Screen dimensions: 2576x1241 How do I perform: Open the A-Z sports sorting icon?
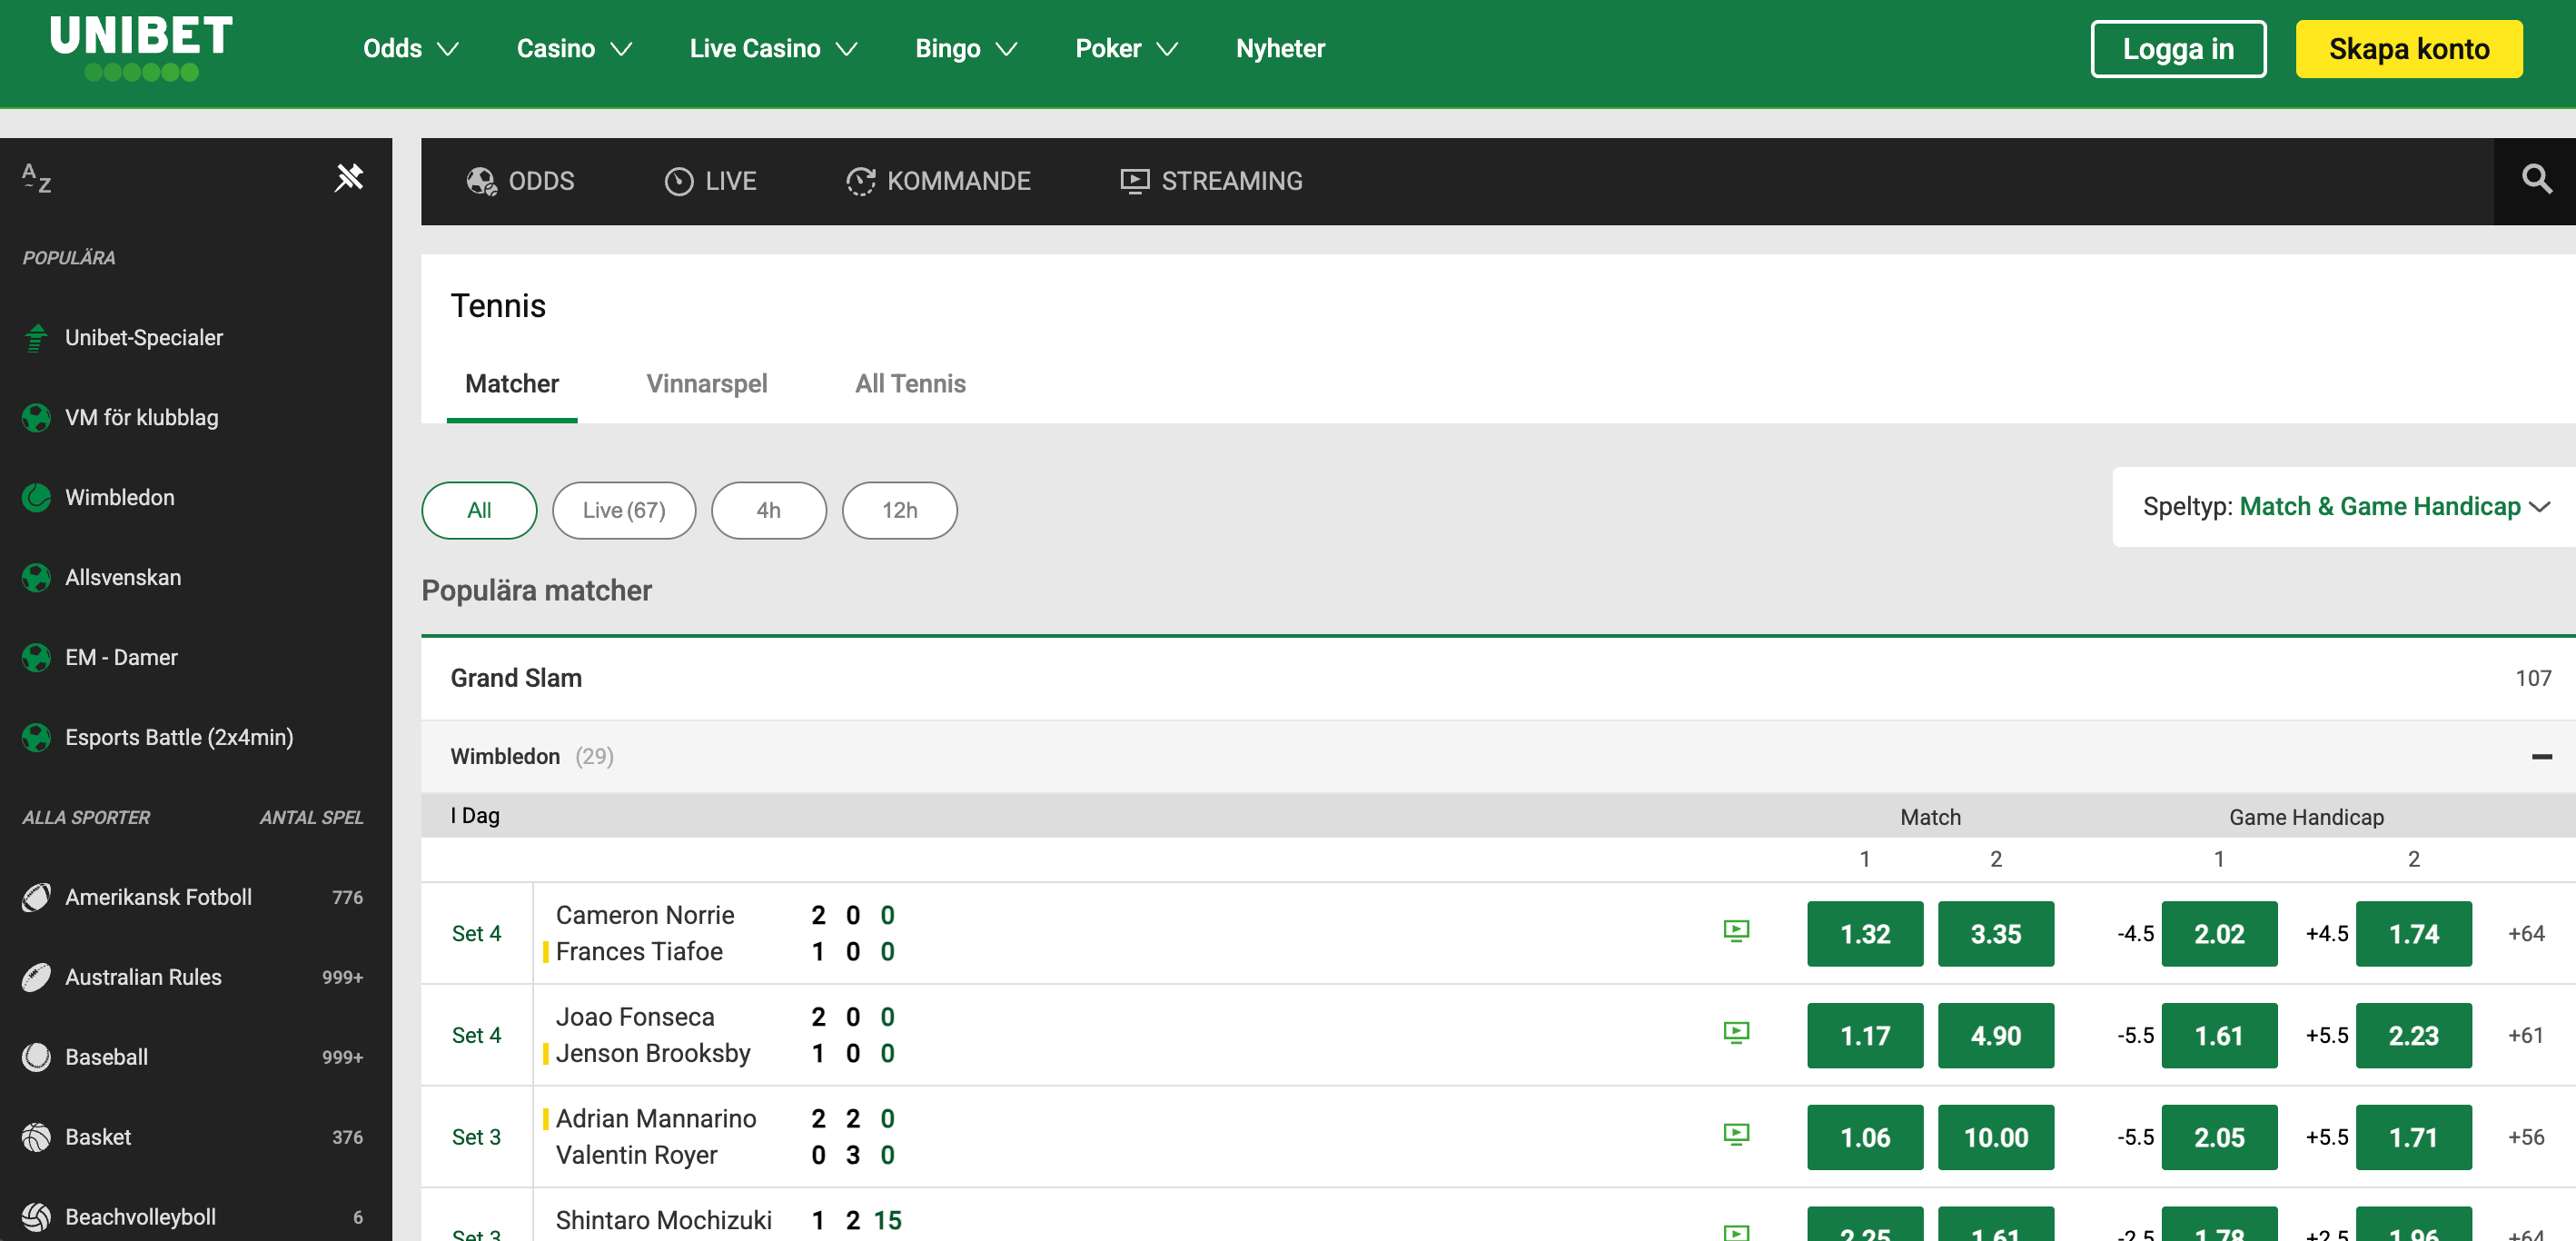[x=37, y=178]
